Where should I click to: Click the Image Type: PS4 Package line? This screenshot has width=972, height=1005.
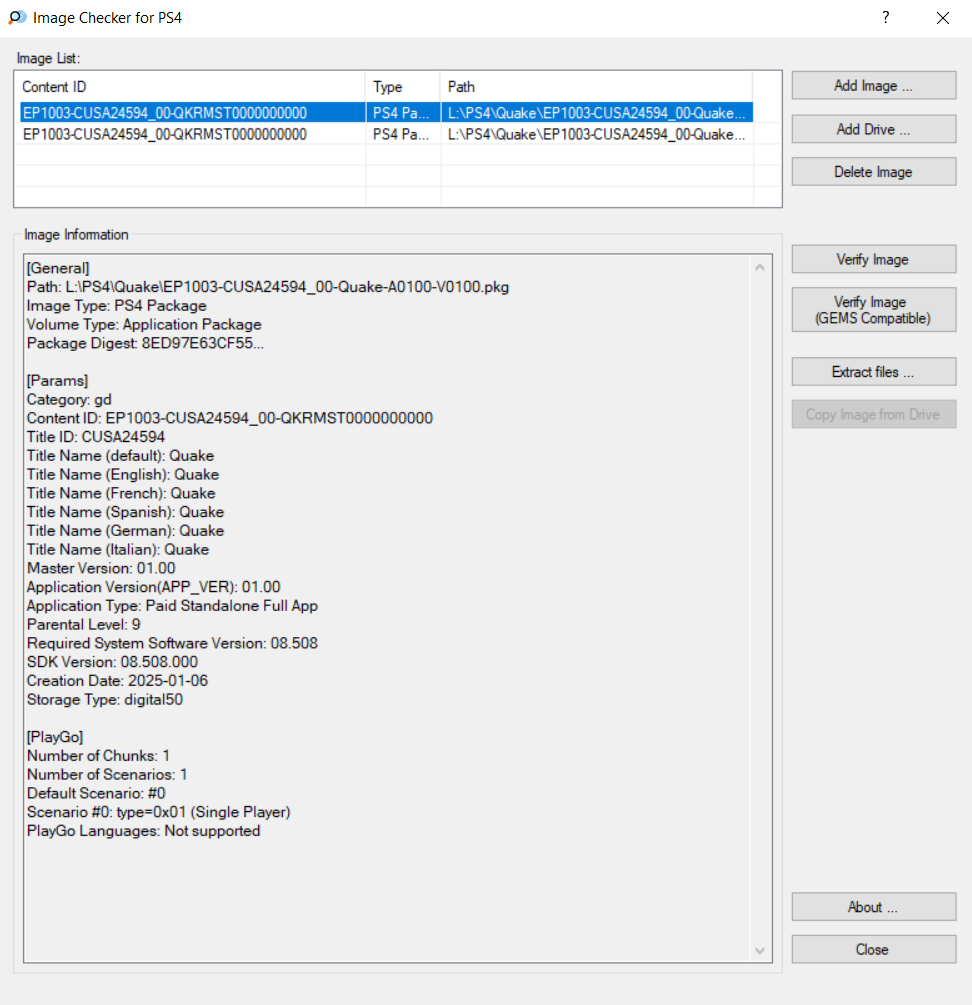(x=117, y=306)
